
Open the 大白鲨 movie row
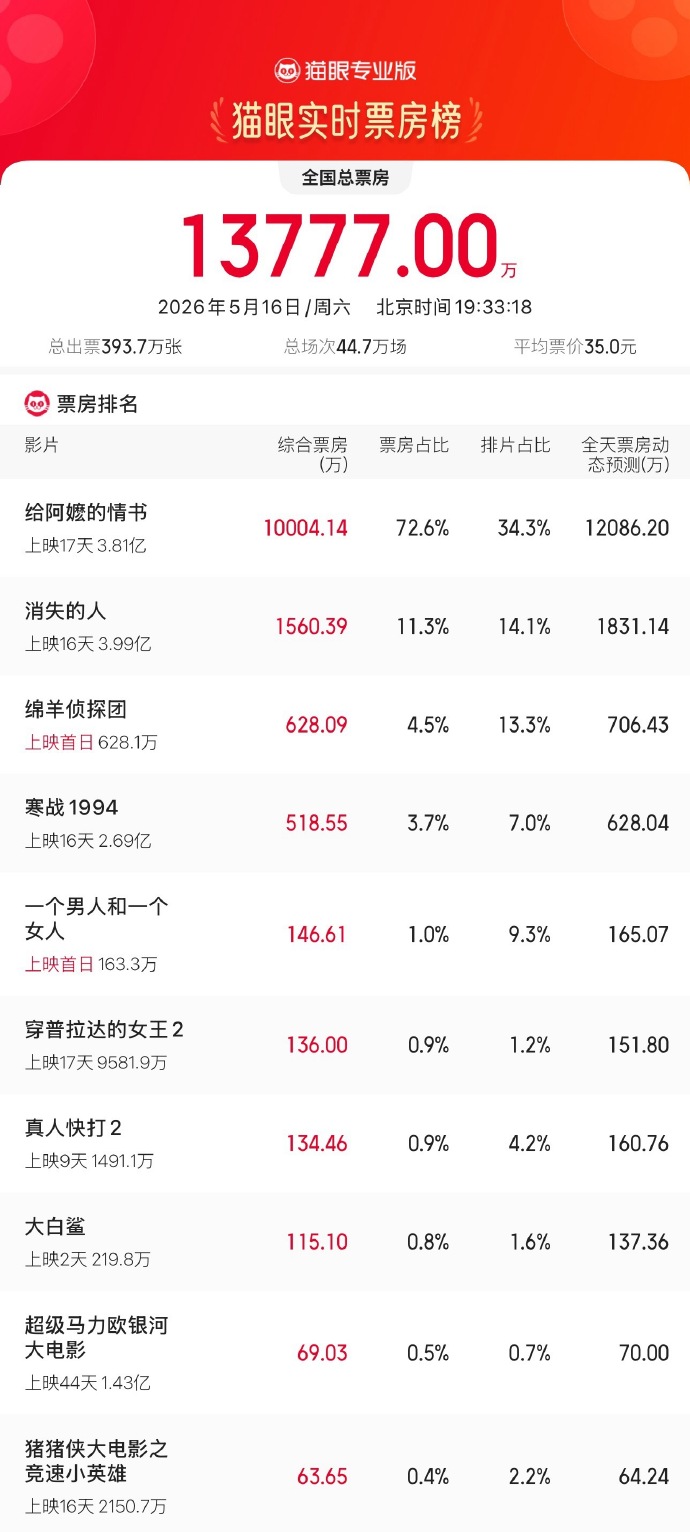point(345,1241)
